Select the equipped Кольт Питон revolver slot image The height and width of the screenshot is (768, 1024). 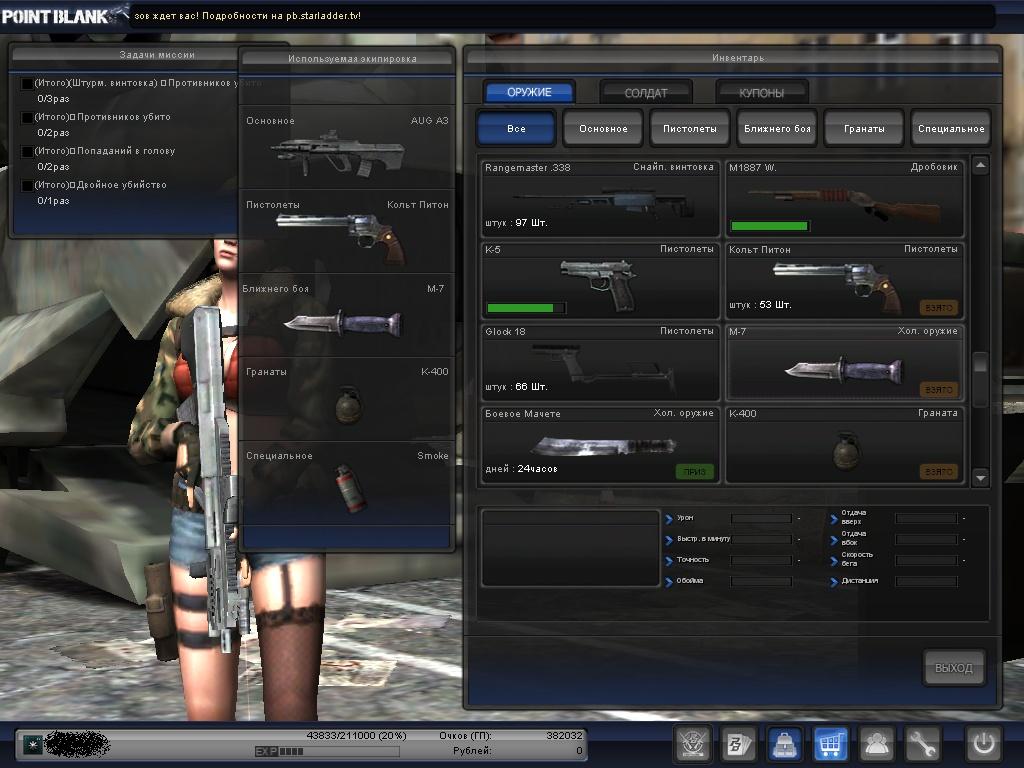click(x=341, y=238)
